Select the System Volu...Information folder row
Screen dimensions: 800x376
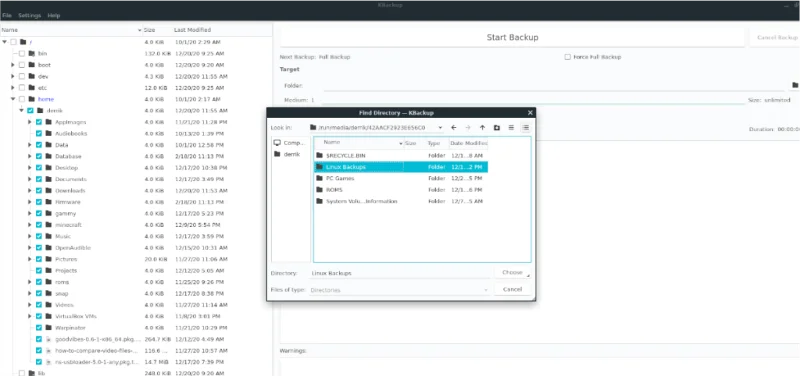[x=401, y=201]
